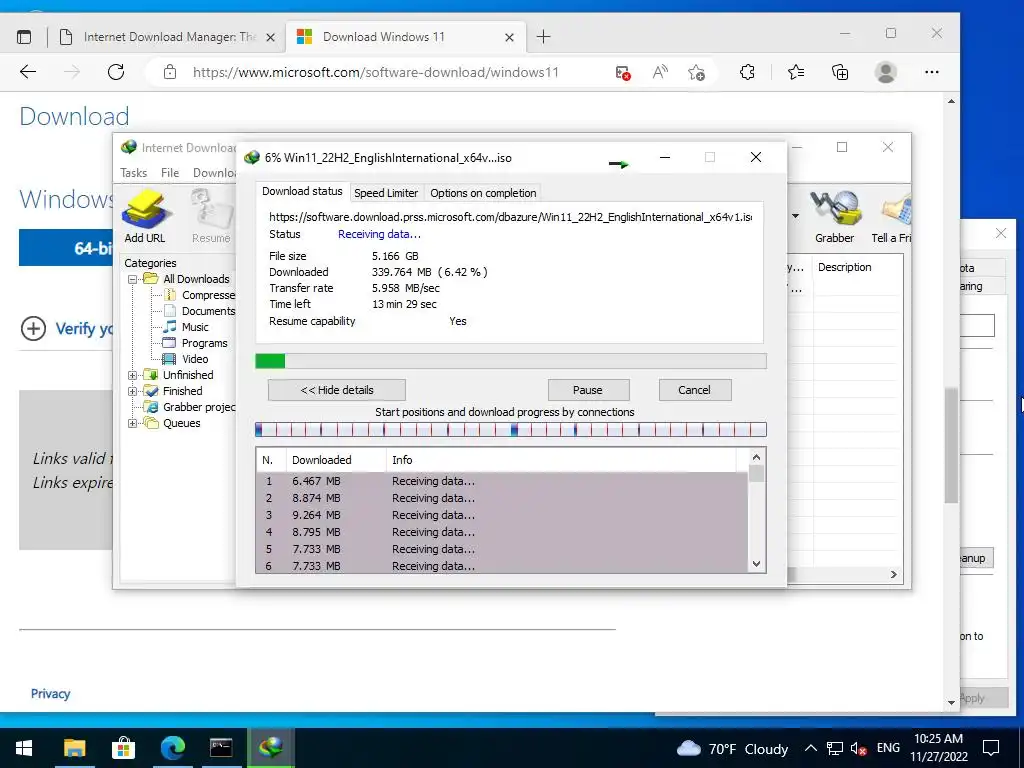Viewport: 1024px width, 768px height.
Task: Click the 64-bit download button on webpage
Action: 65,248
